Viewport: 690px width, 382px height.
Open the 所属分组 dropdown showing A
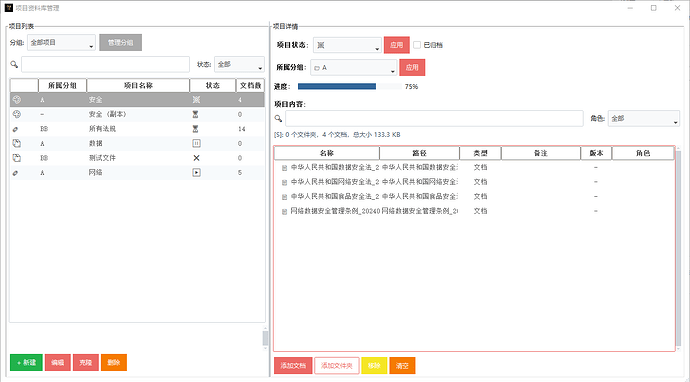pos(354,67)
